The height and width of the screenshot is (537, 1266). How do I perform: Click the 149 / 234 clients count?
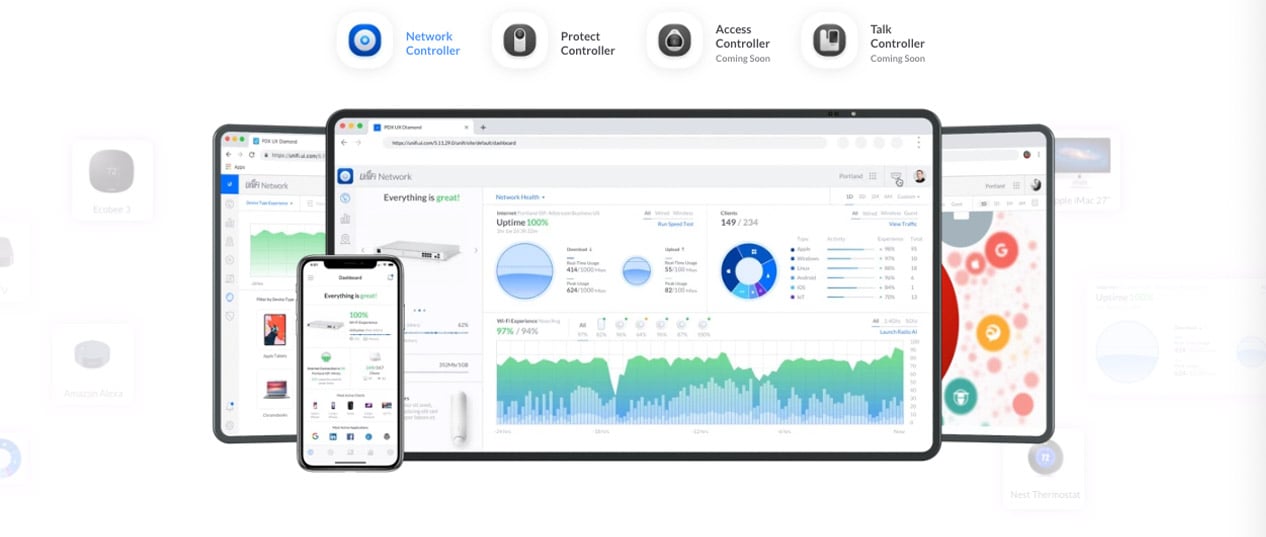click(x=740, y=222)
